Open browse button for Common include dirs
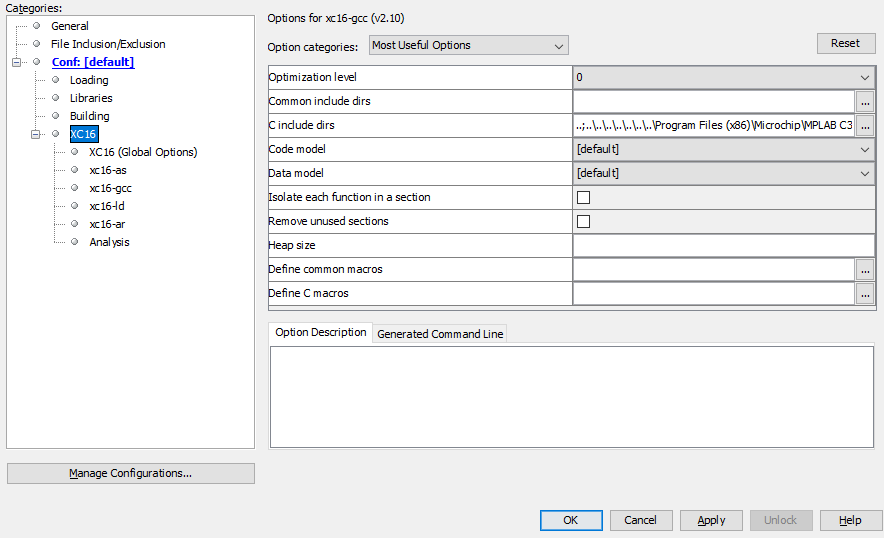Image resolution: width=884 pixels, height=538 pixels. 865,102
